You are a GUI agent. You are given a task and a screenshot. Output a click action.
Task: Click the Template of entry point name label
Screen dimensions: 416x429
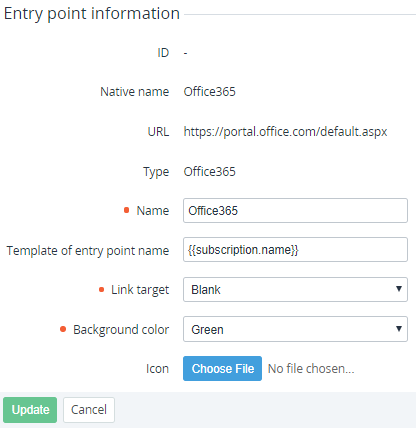[x=88, y=251]
